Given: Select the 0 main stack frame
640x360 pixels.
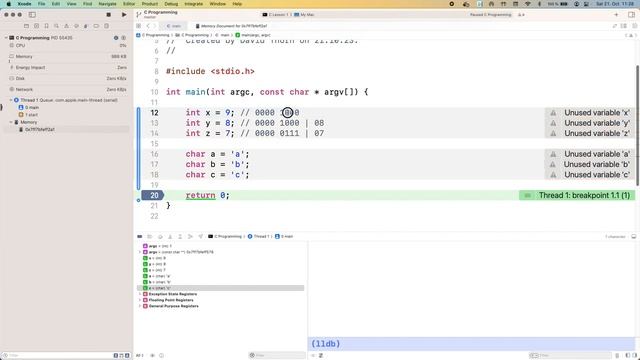Looking at the screenshot, I should [29, 107].
